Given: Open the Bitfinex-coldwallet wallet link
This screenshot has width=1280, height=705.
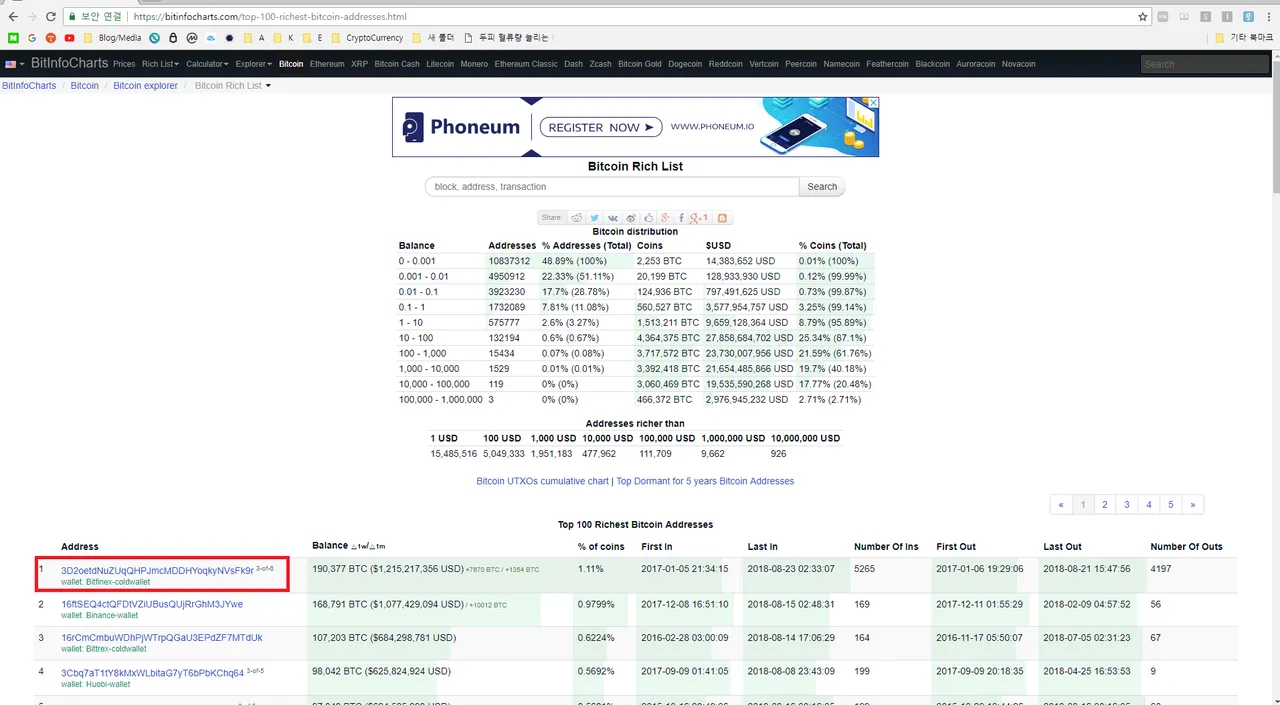Looking at the screenshot, I should 117,581.
